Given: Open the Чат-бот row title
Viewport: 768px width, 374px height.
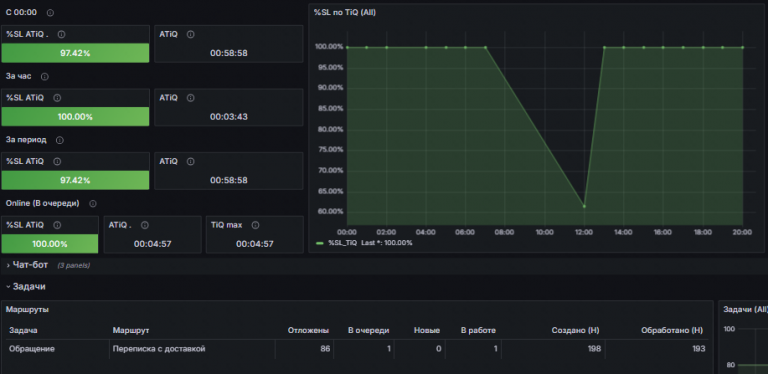Looking at the screenshot, I should (x=30, y=265).
